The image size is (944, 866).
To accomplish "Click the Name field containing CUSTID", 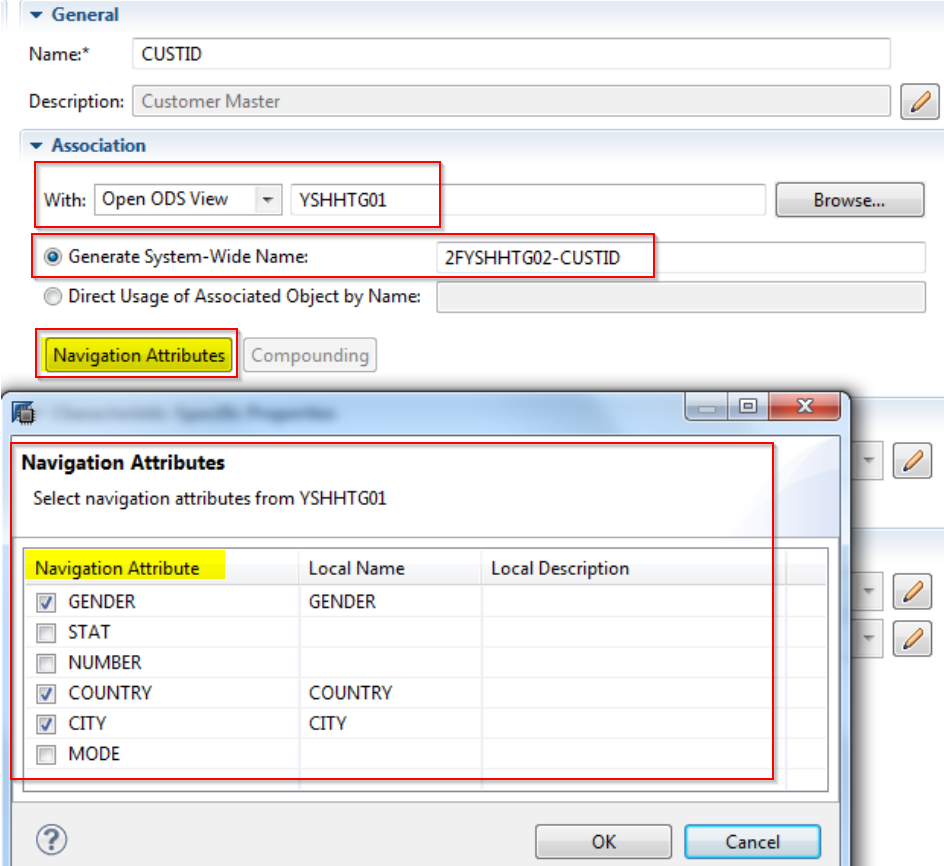I will click(511, 54).
